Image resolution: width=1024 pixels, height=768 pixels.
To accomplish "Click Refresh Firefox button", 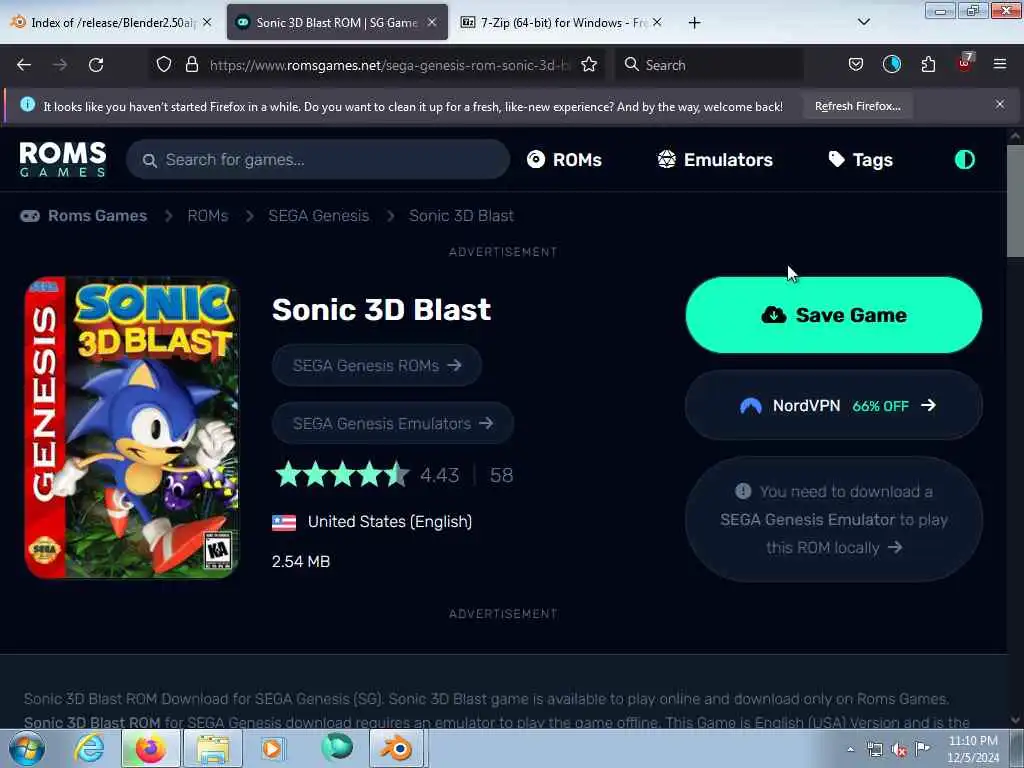I will (857, 106).
